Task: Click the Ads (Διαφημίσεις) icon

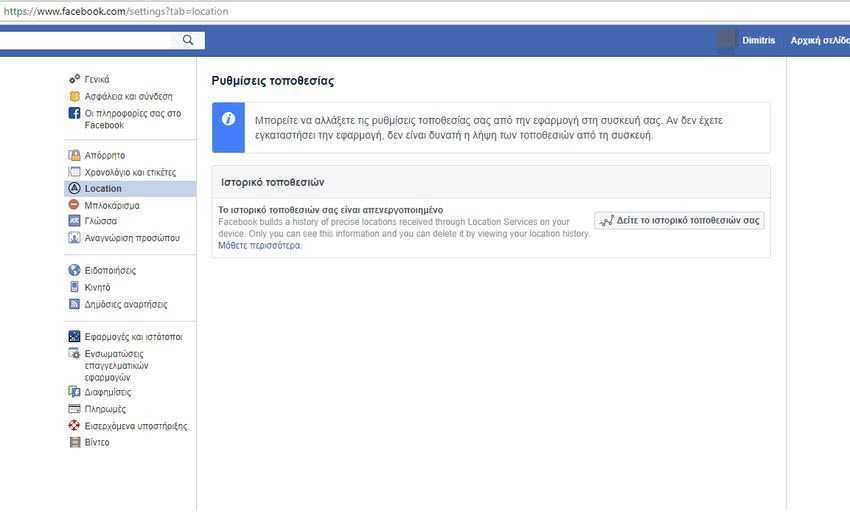Action: coord(74,391)
